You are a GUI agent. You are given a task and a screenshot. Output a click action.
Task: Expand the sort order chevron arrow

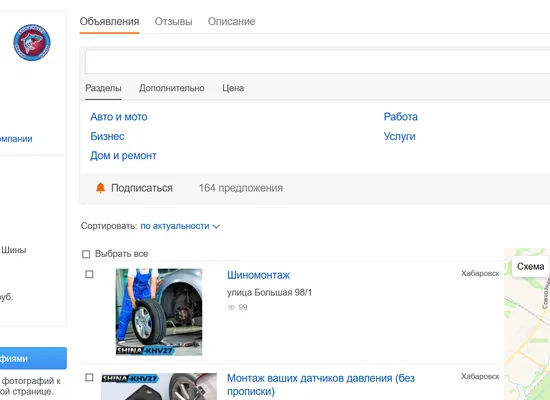216,227
